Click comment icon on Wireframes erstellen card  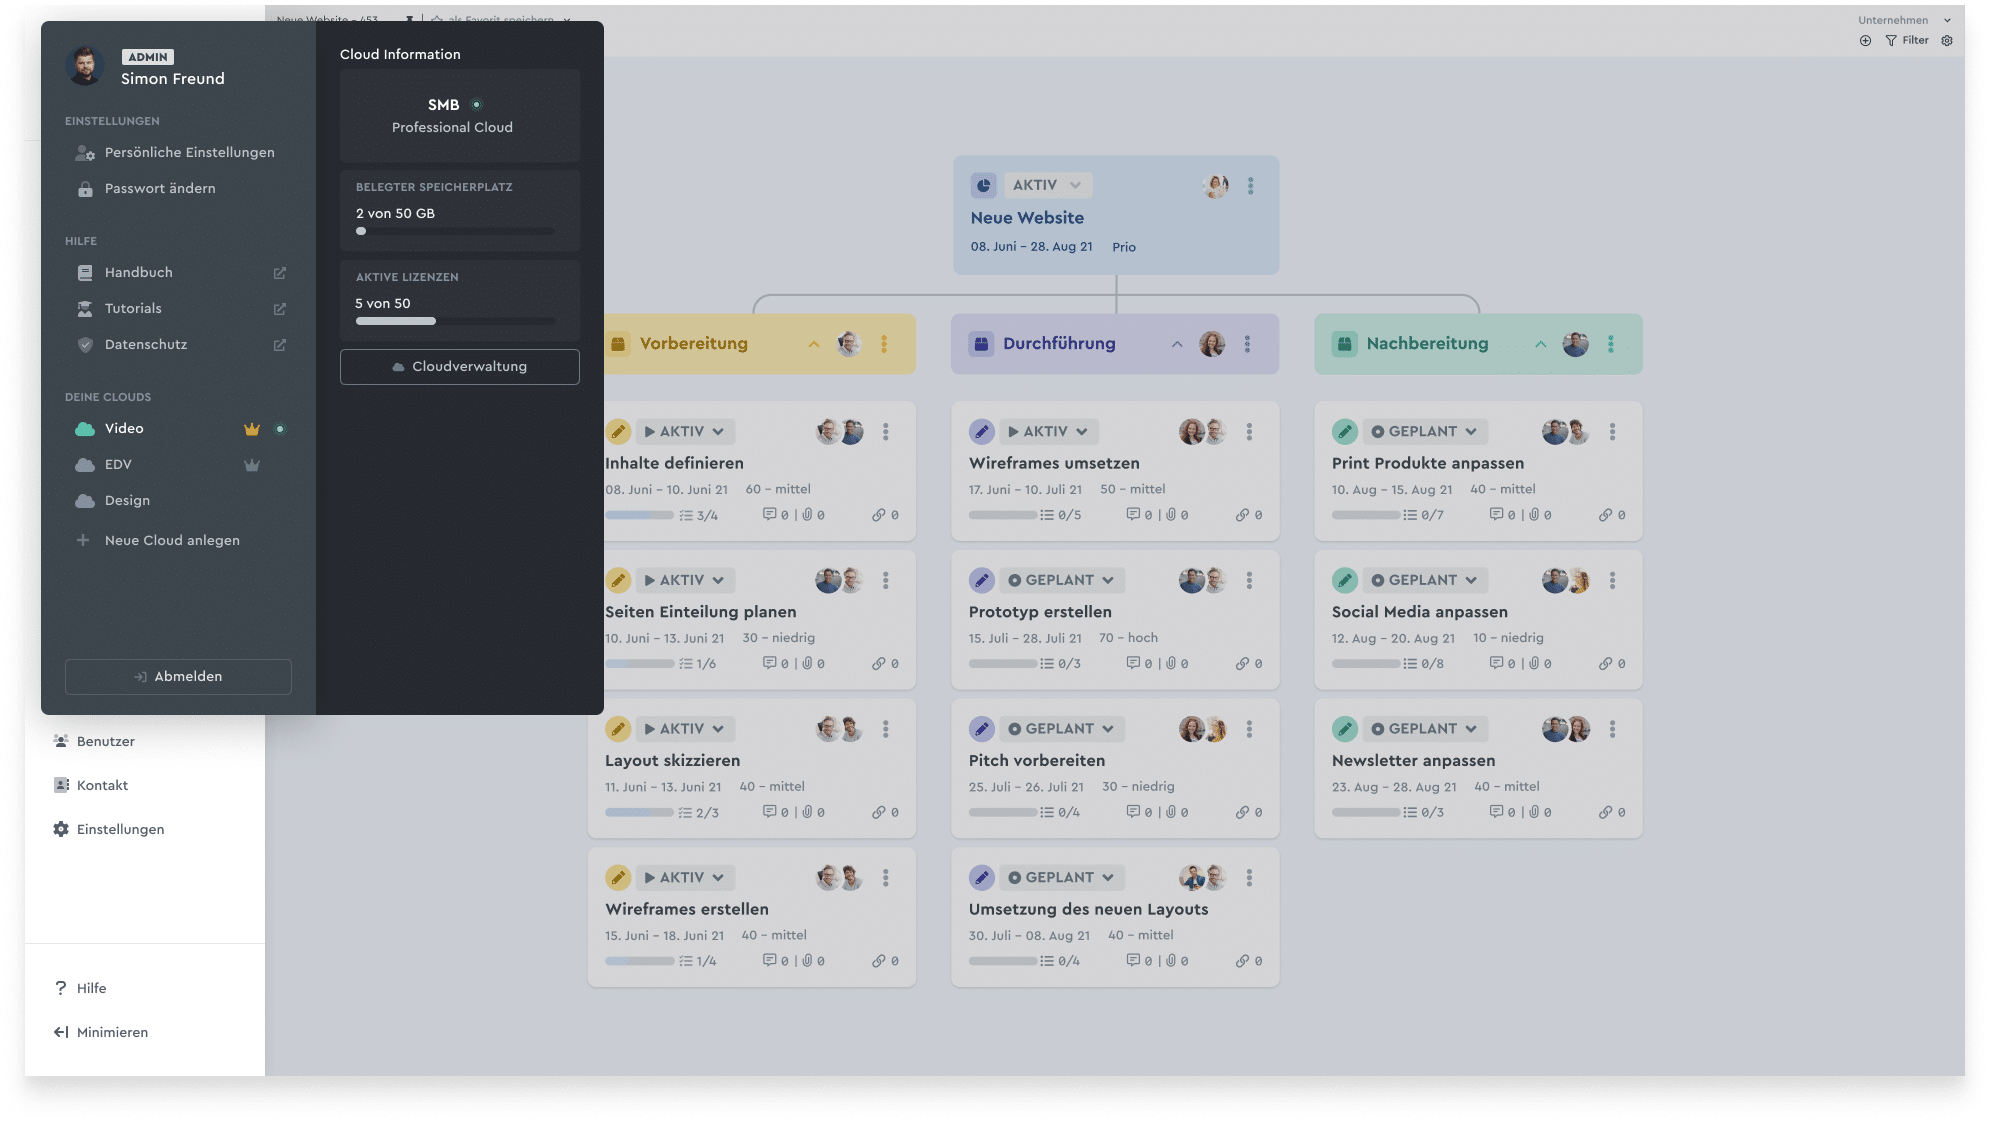pyautogui.click(x=769, y=961)
